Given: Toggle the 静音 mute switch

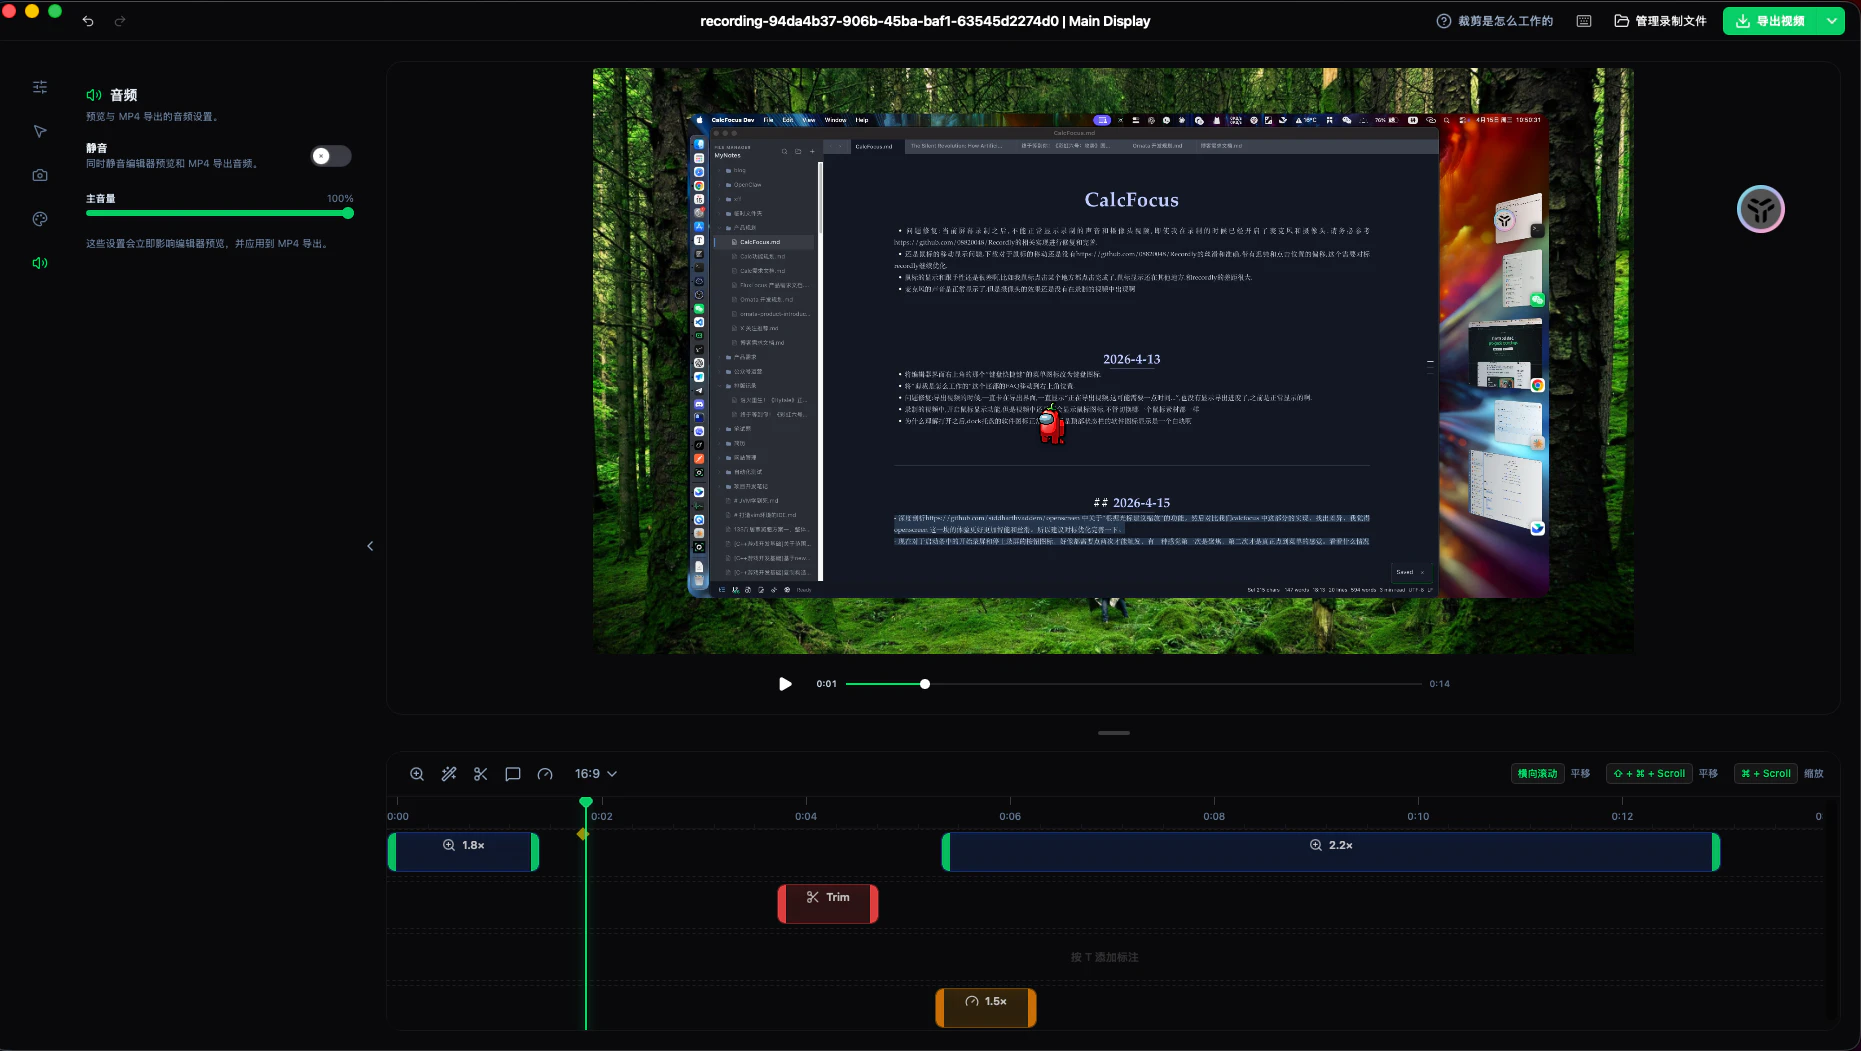Looking at the screenshot, I should click(331, 156).
